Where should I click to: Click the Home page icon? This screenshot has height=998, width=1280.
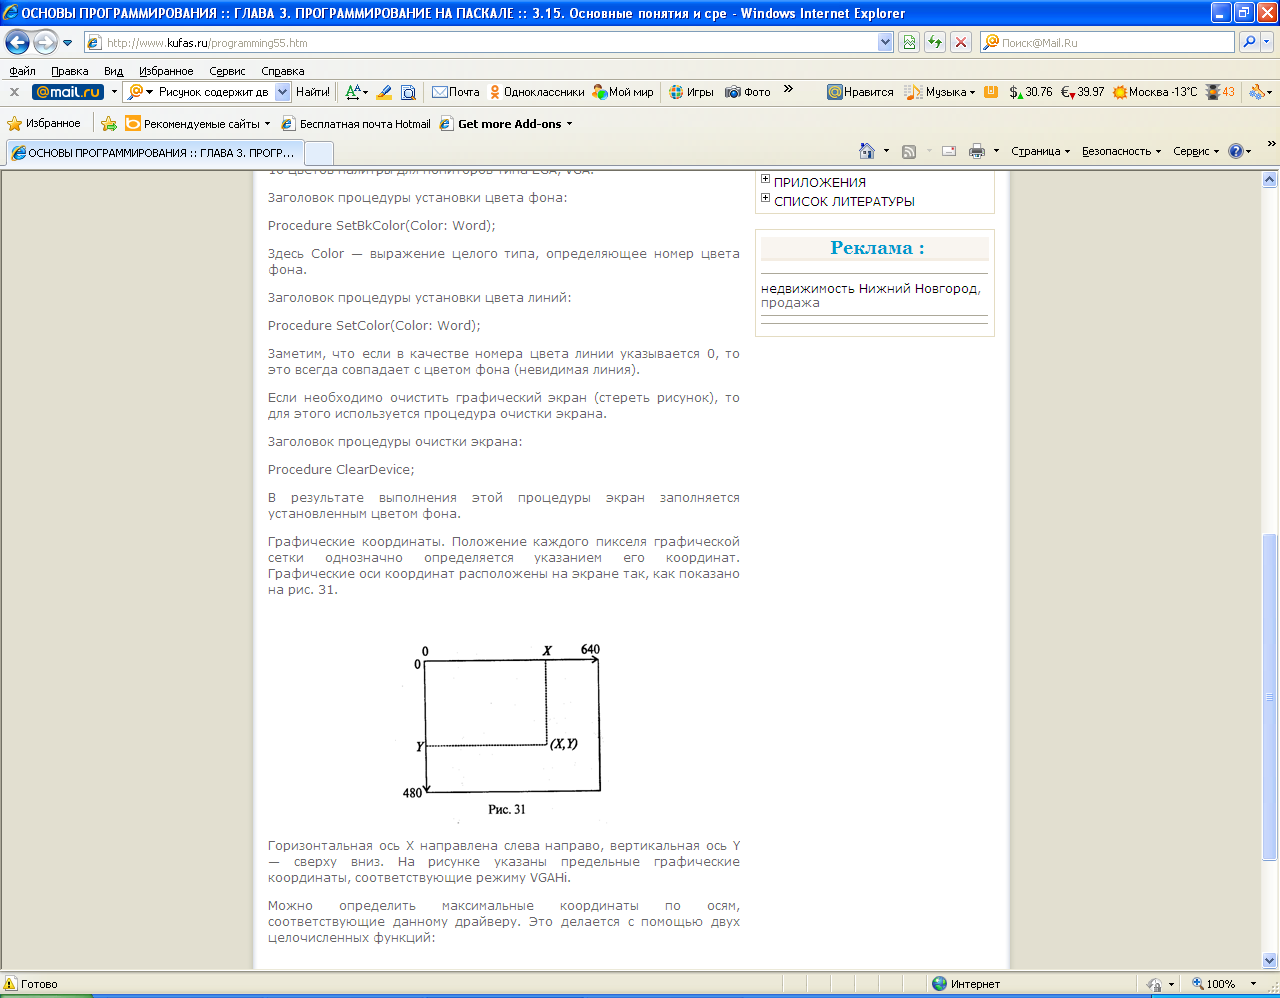pyautogui.click(x=867, y=151)
